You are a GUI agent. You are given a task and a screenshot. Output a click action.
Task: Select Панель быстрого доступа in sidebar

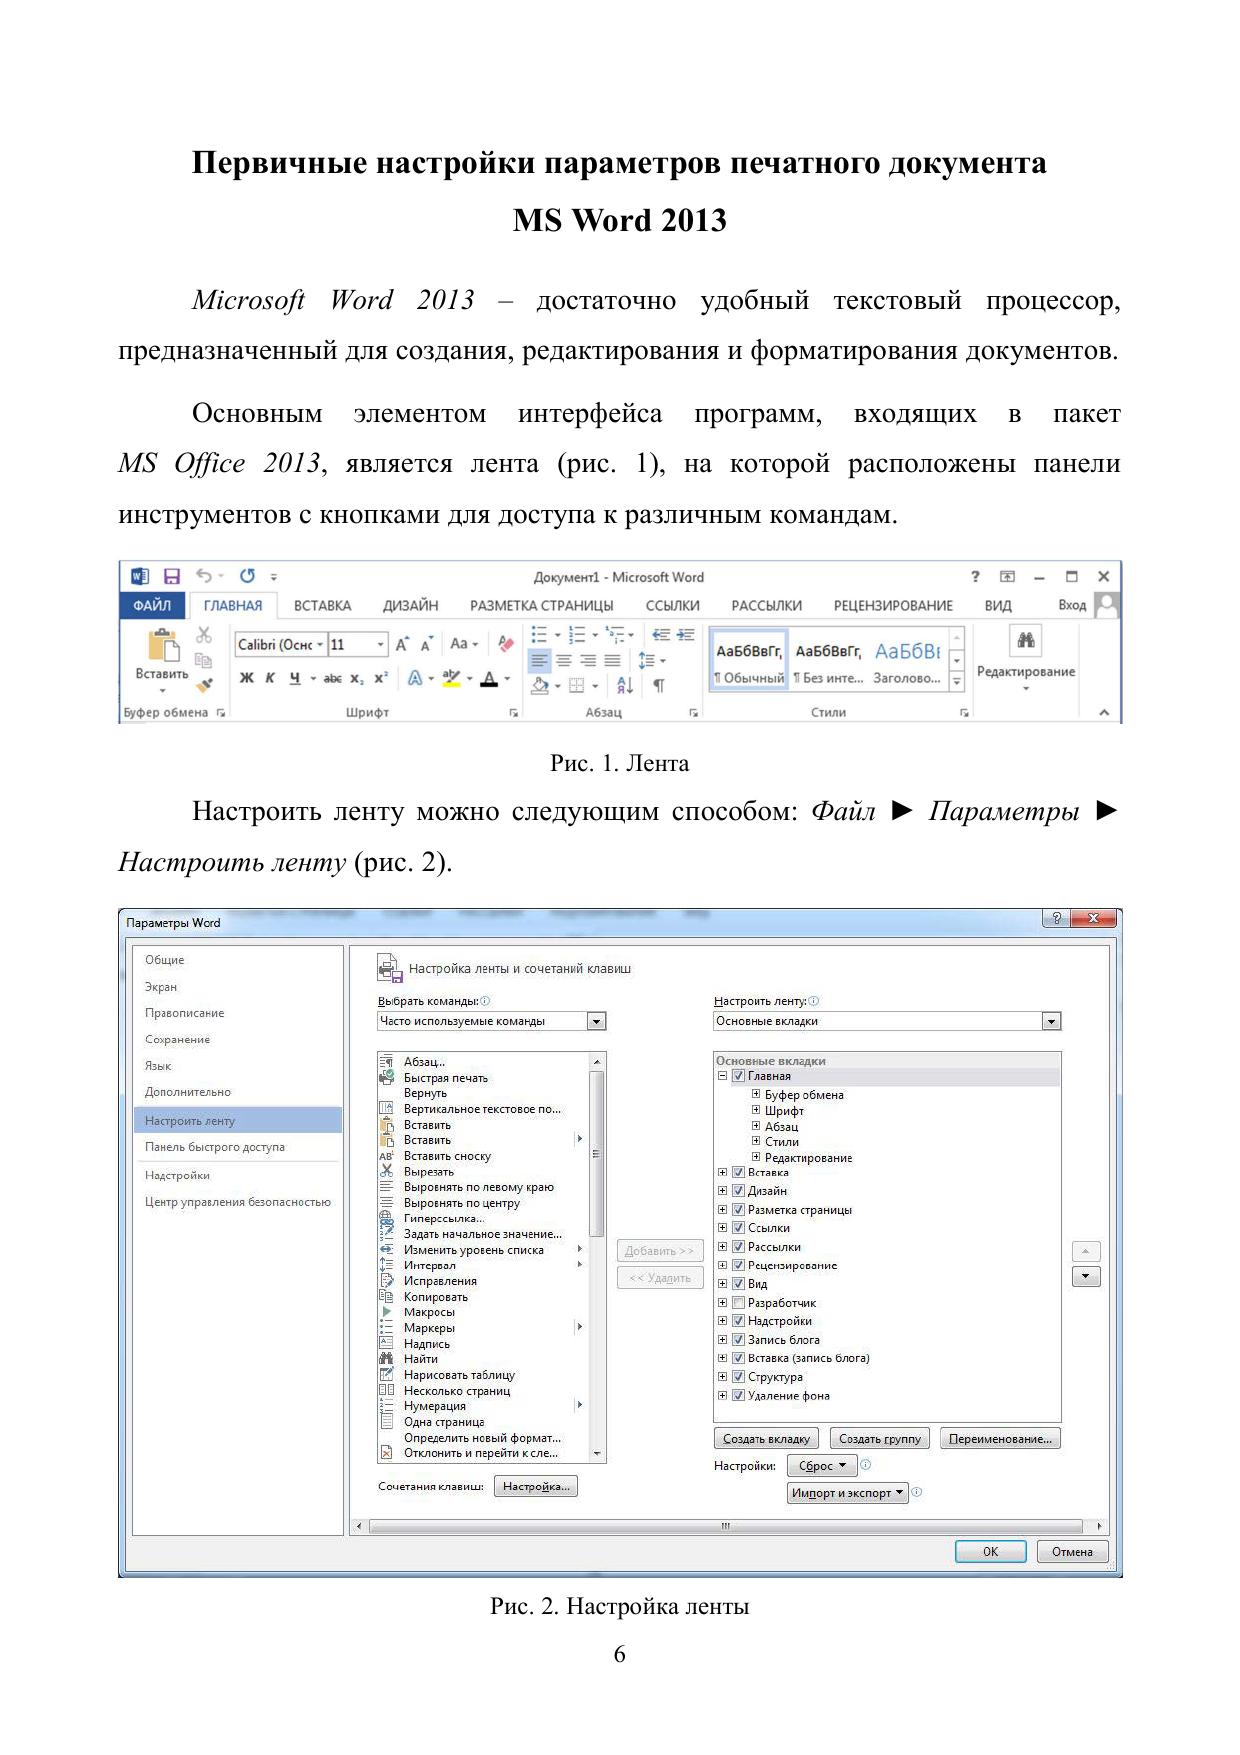(x=215, y=1147)
